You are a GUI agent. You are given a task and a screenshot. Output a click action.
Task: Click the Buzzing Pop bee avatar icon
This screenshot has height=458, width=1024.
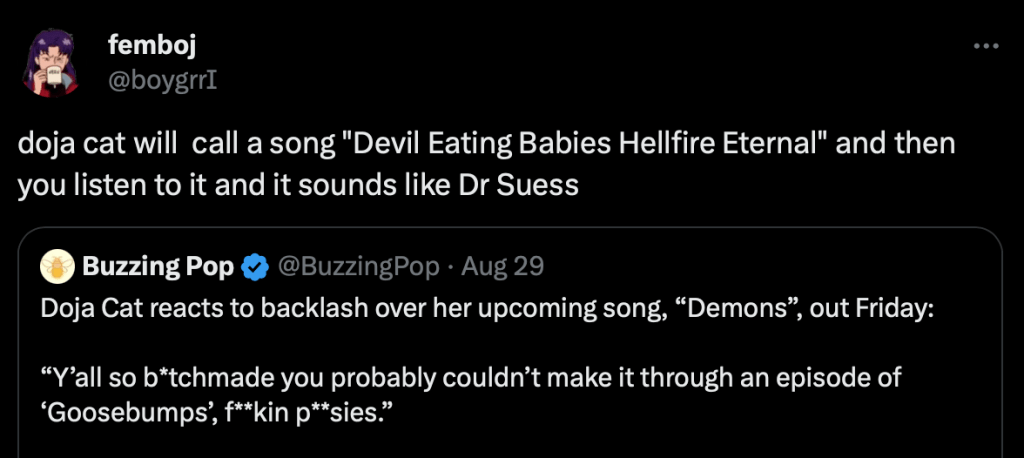[57, 267]
